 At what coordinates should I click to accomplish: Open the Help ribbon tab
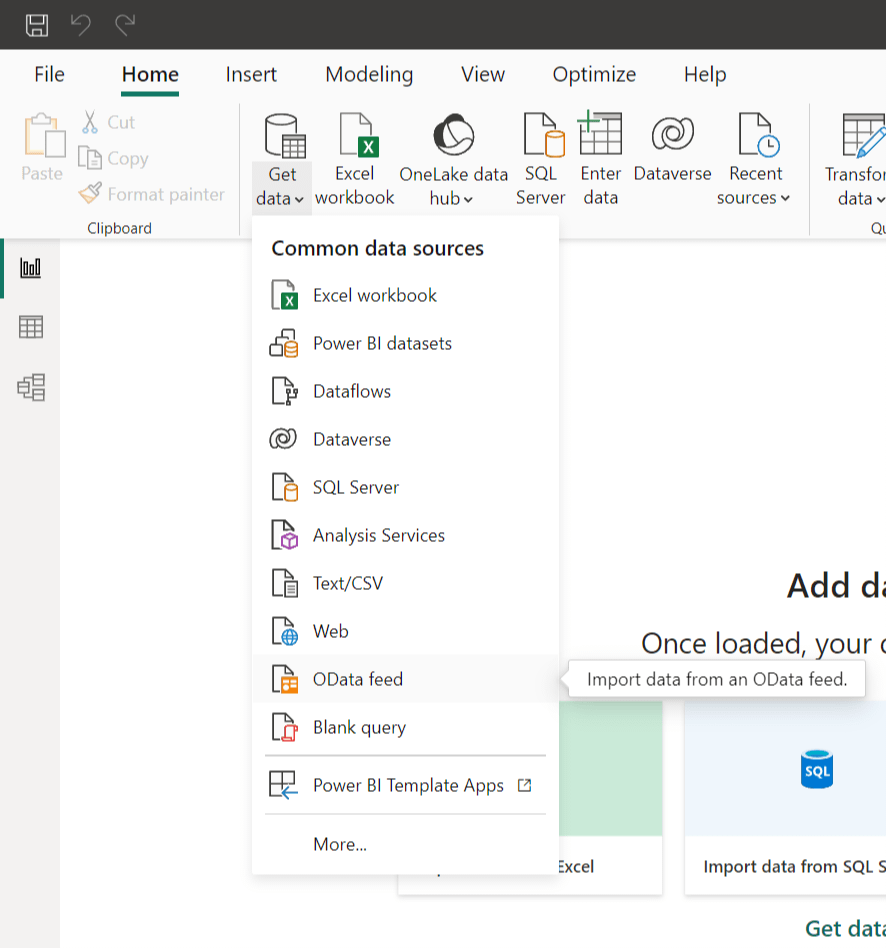[x=705, y=74]
